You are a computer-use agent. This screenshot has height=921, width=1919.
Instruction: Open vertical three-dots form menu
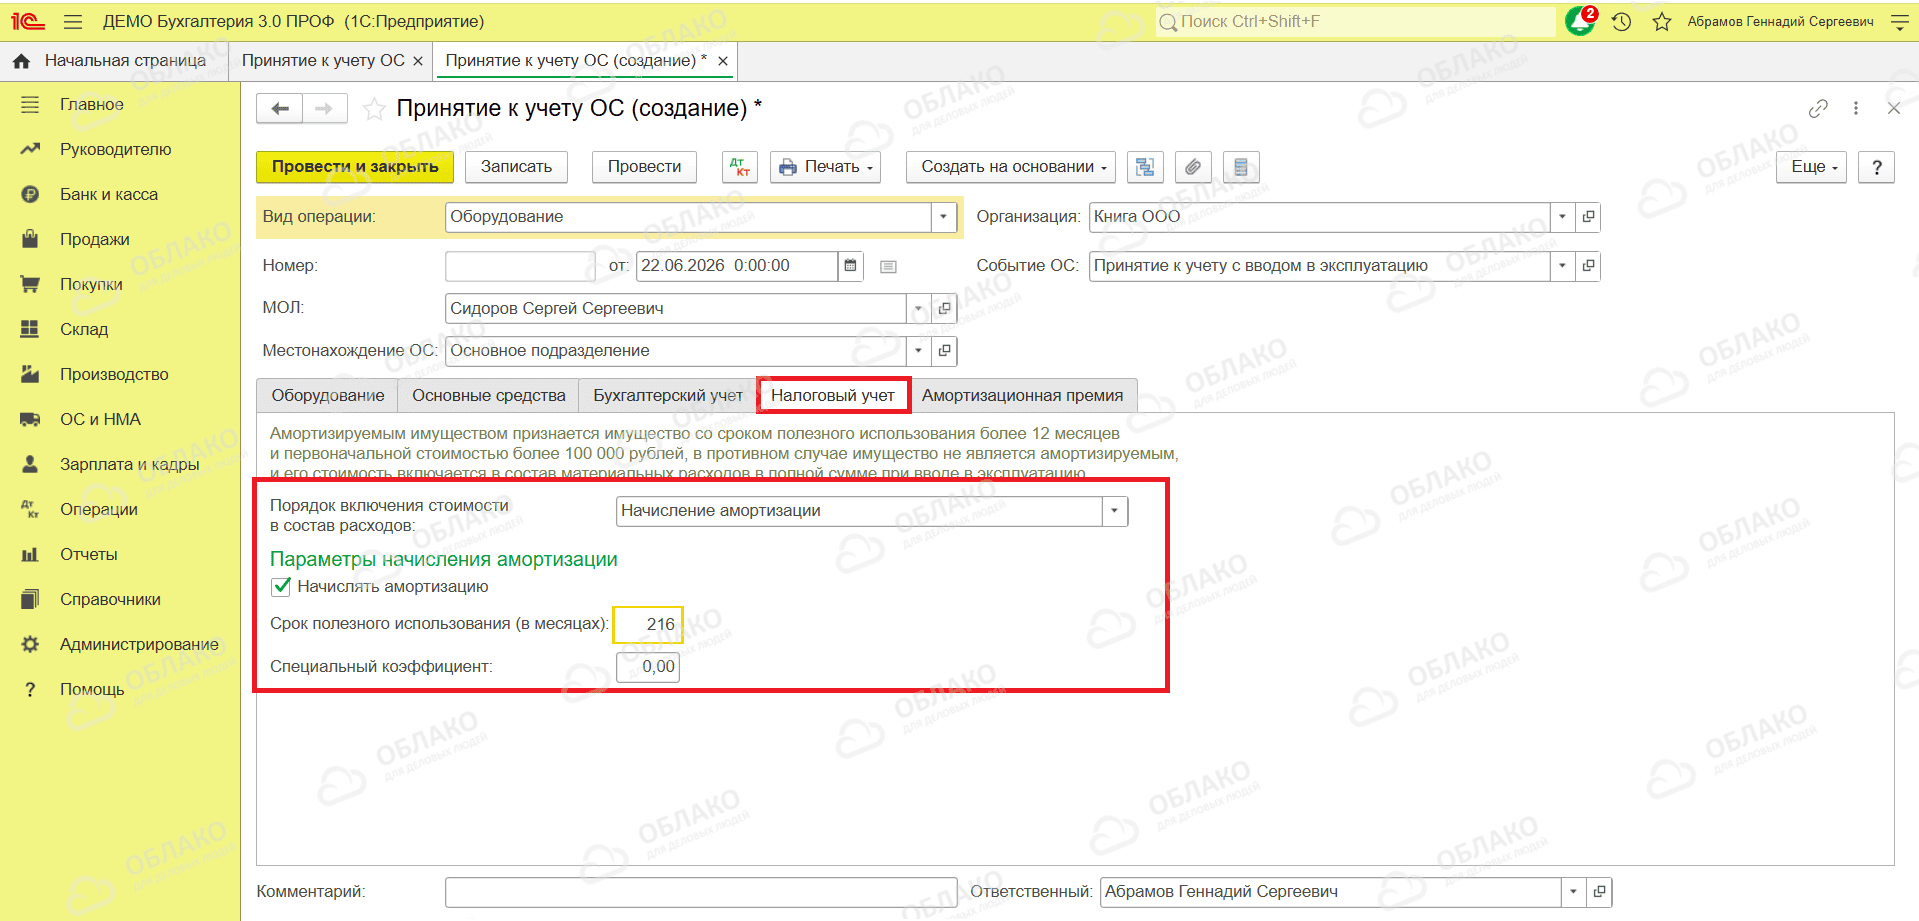click(x=1856, y=108)
